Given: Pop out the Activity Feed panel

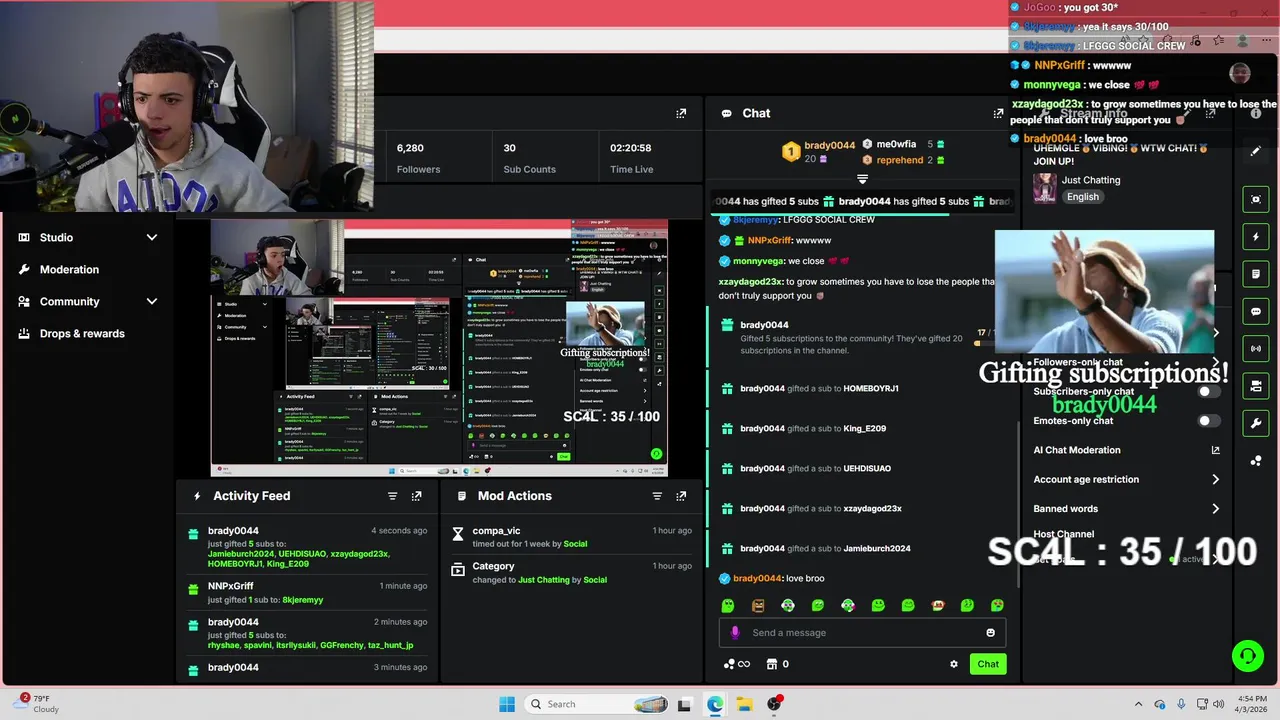Looking at the screenshot, I should pyautogui.click(x=417, y=496).
